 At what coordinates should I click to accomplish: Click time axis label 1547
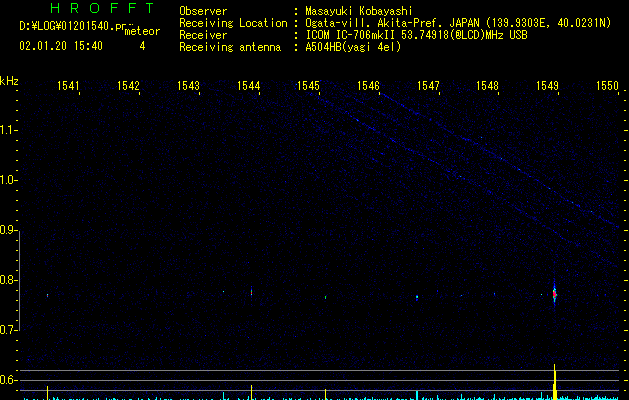[x=428, y=86]
